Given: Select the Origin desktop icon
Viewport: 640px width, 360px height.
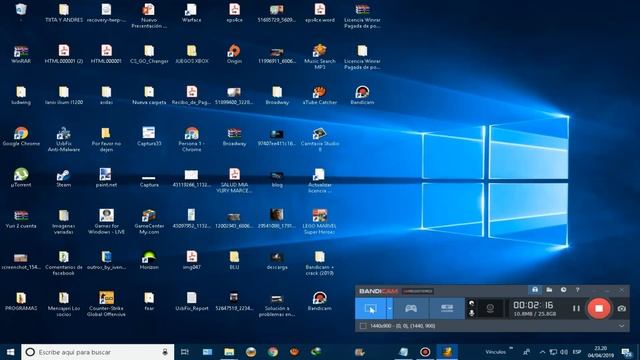Looking at the screenshot, I should click(234, 54).
